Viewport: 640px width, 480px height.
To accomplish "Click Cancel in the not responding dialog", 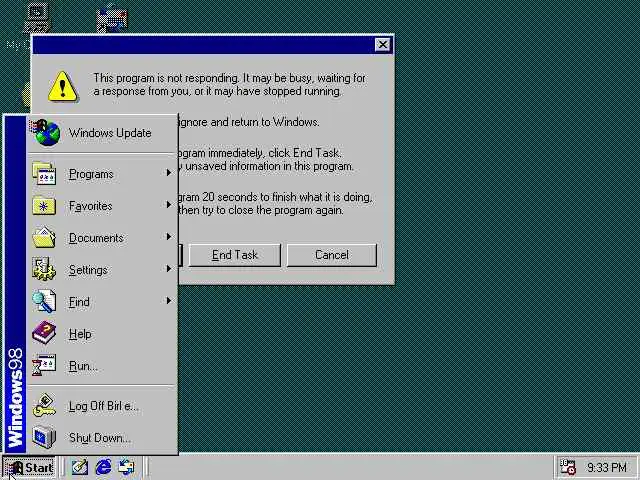I will coord(331,255).
